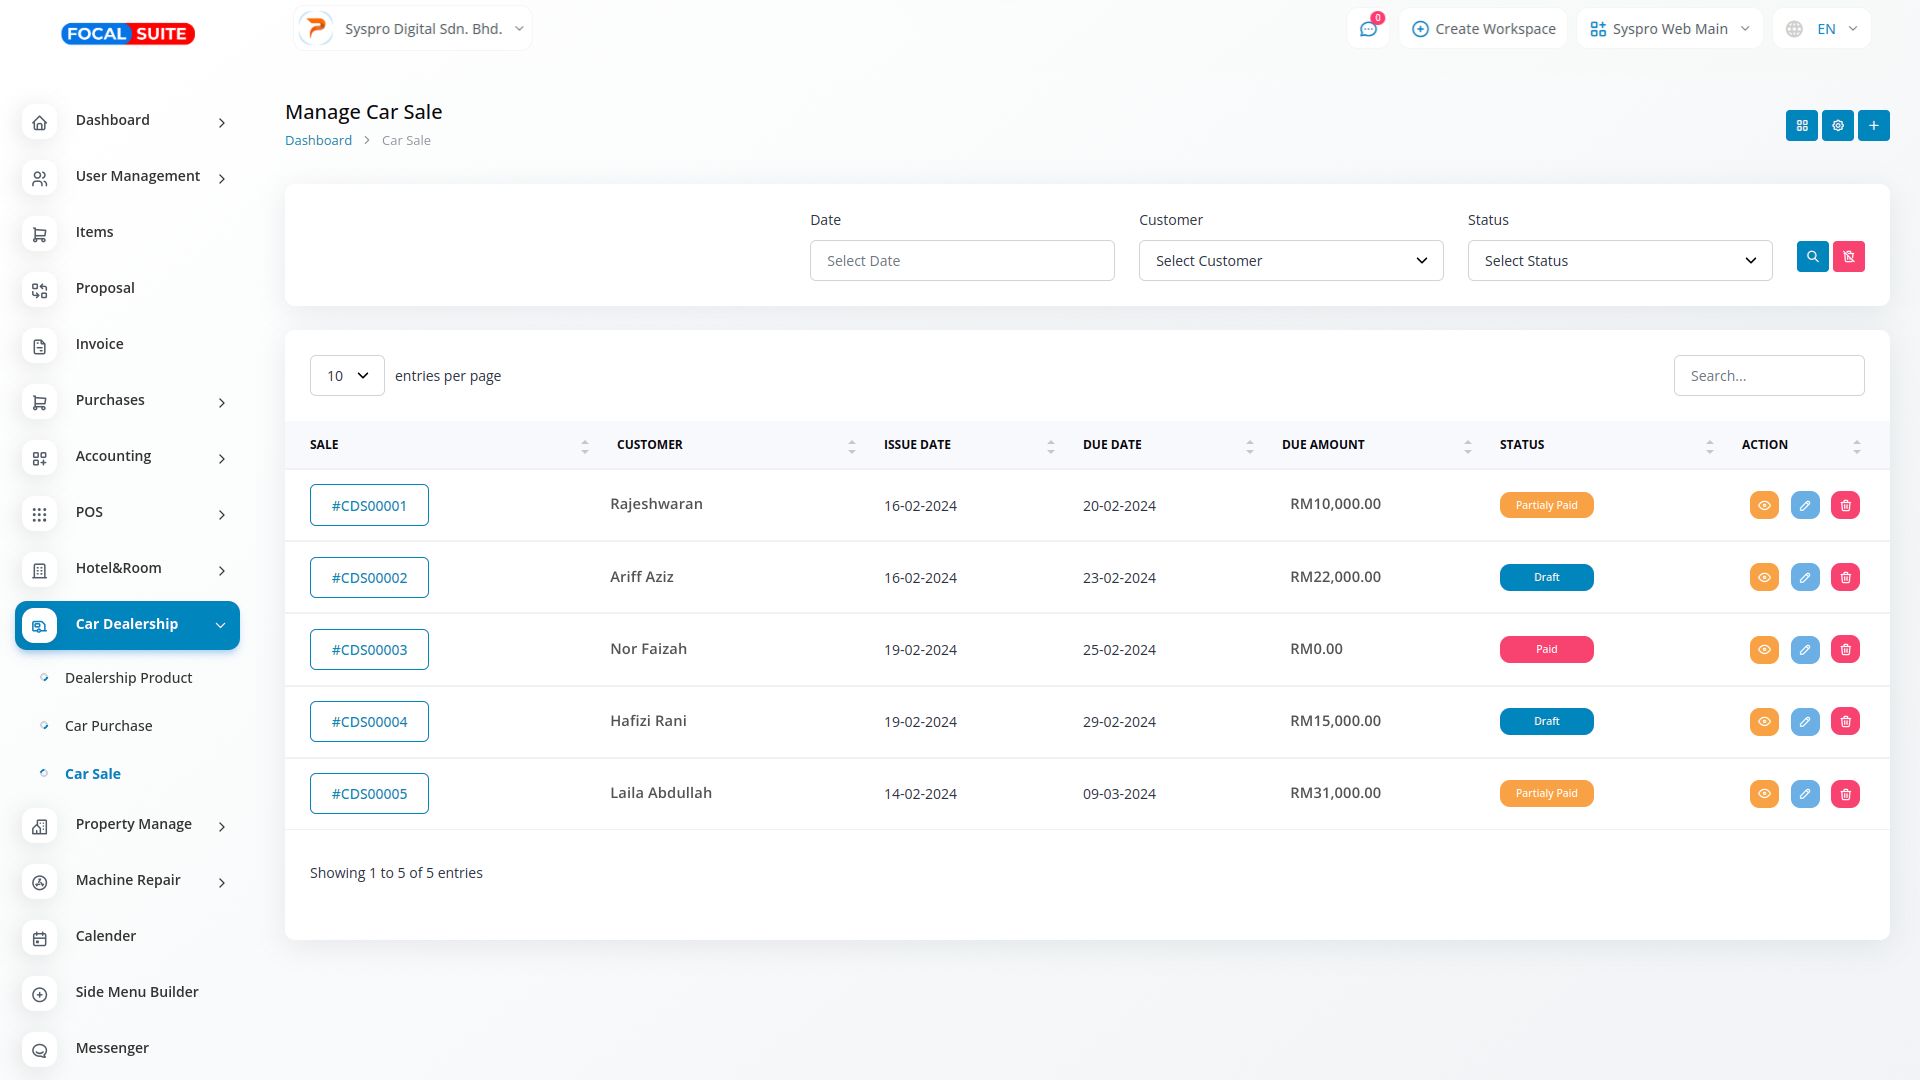1920x1080 pixels.
Task: Change the entries per page dropdown
Action: tap(347, 376)
